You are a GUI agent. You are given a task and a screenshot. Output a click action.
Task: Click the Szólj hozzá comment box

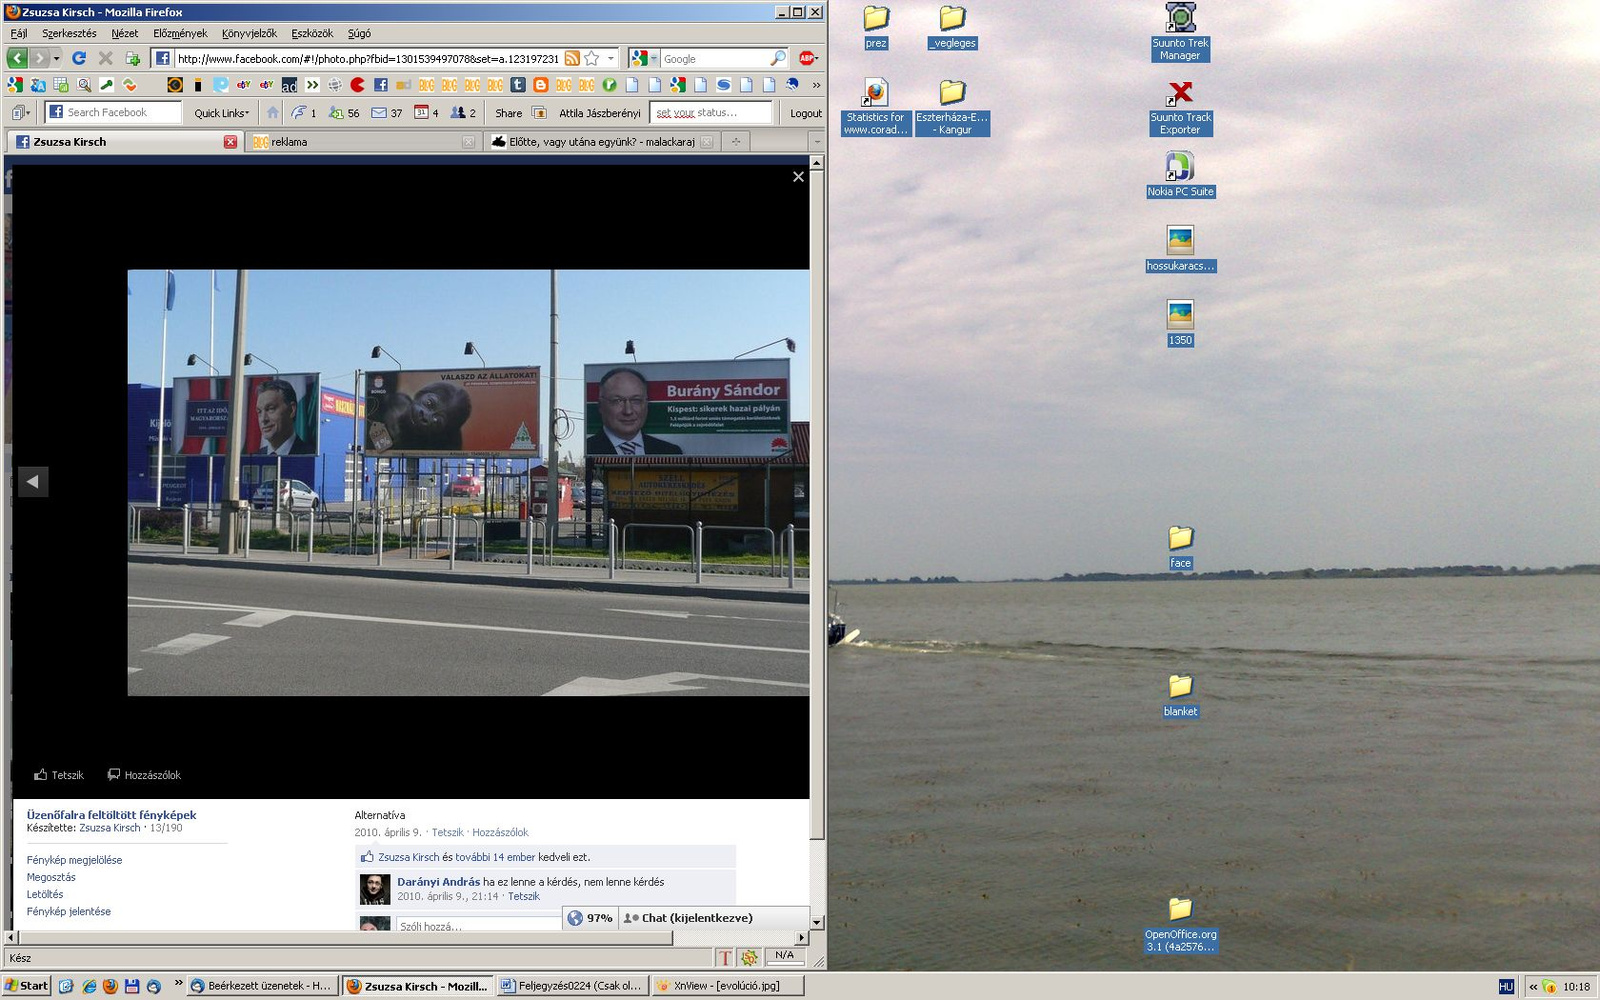click(478, 926)
